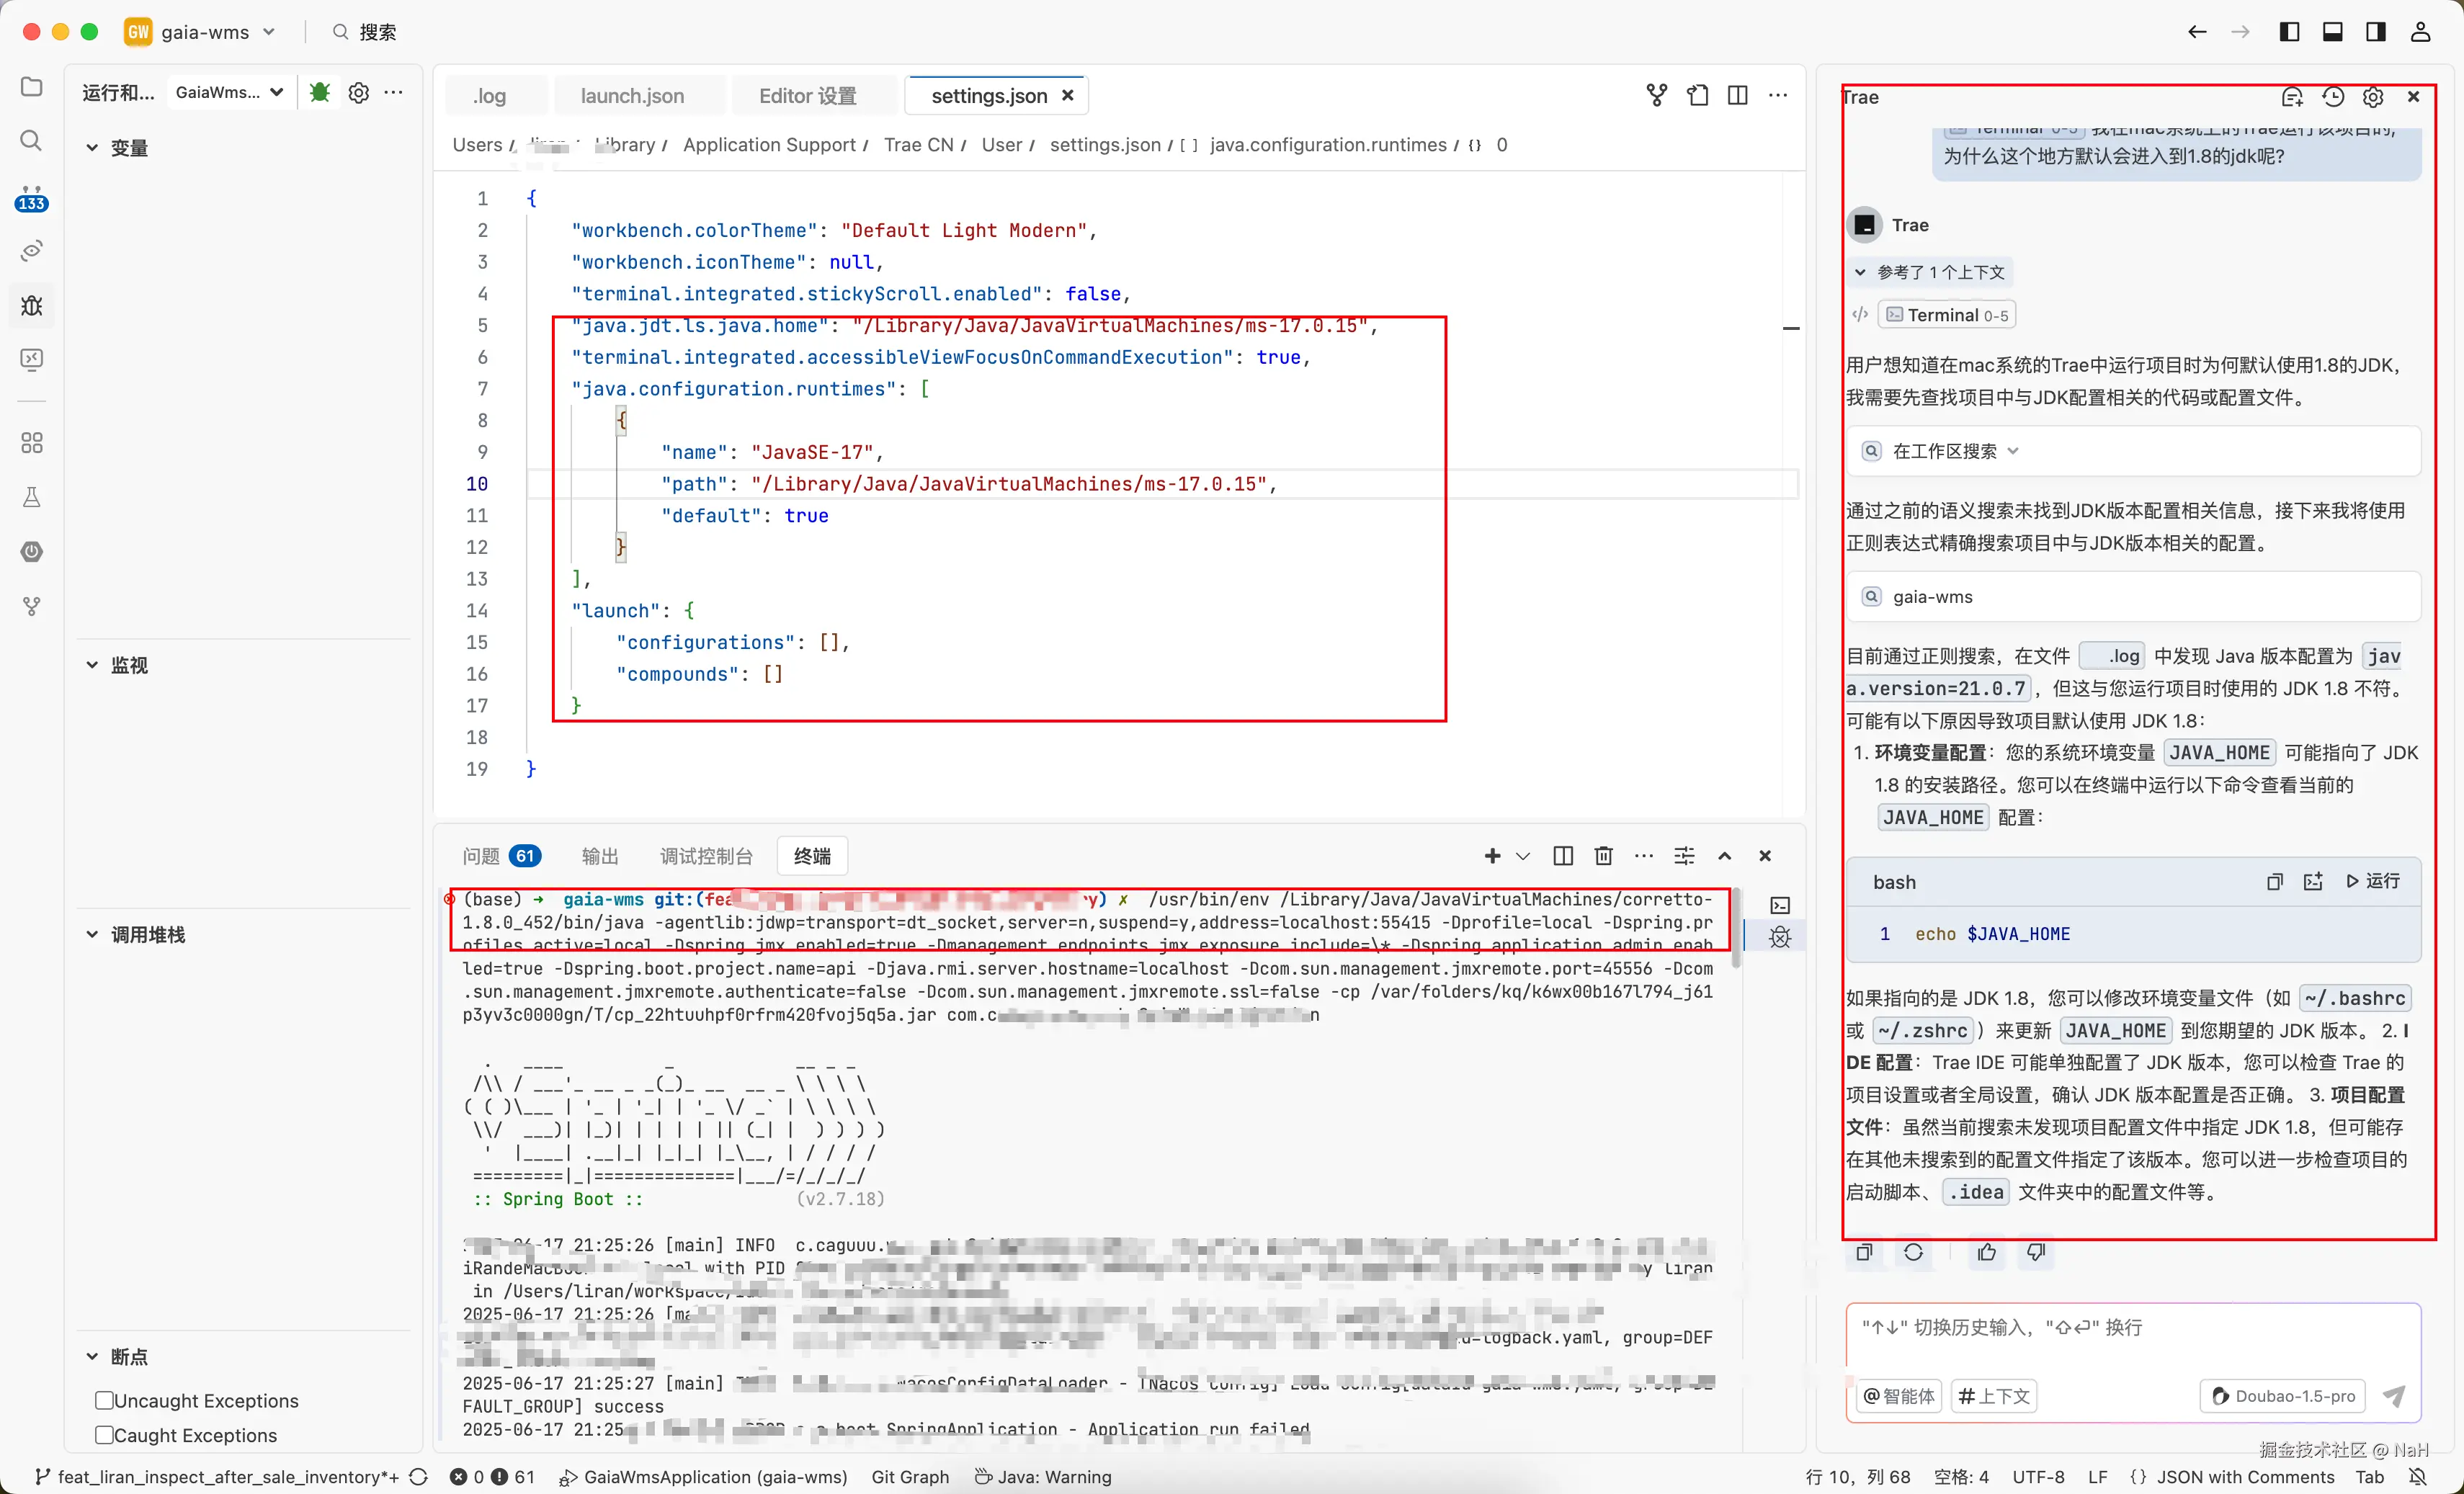Open the launch.json gear icon
2464x1494 pixels.
[358, 92]
